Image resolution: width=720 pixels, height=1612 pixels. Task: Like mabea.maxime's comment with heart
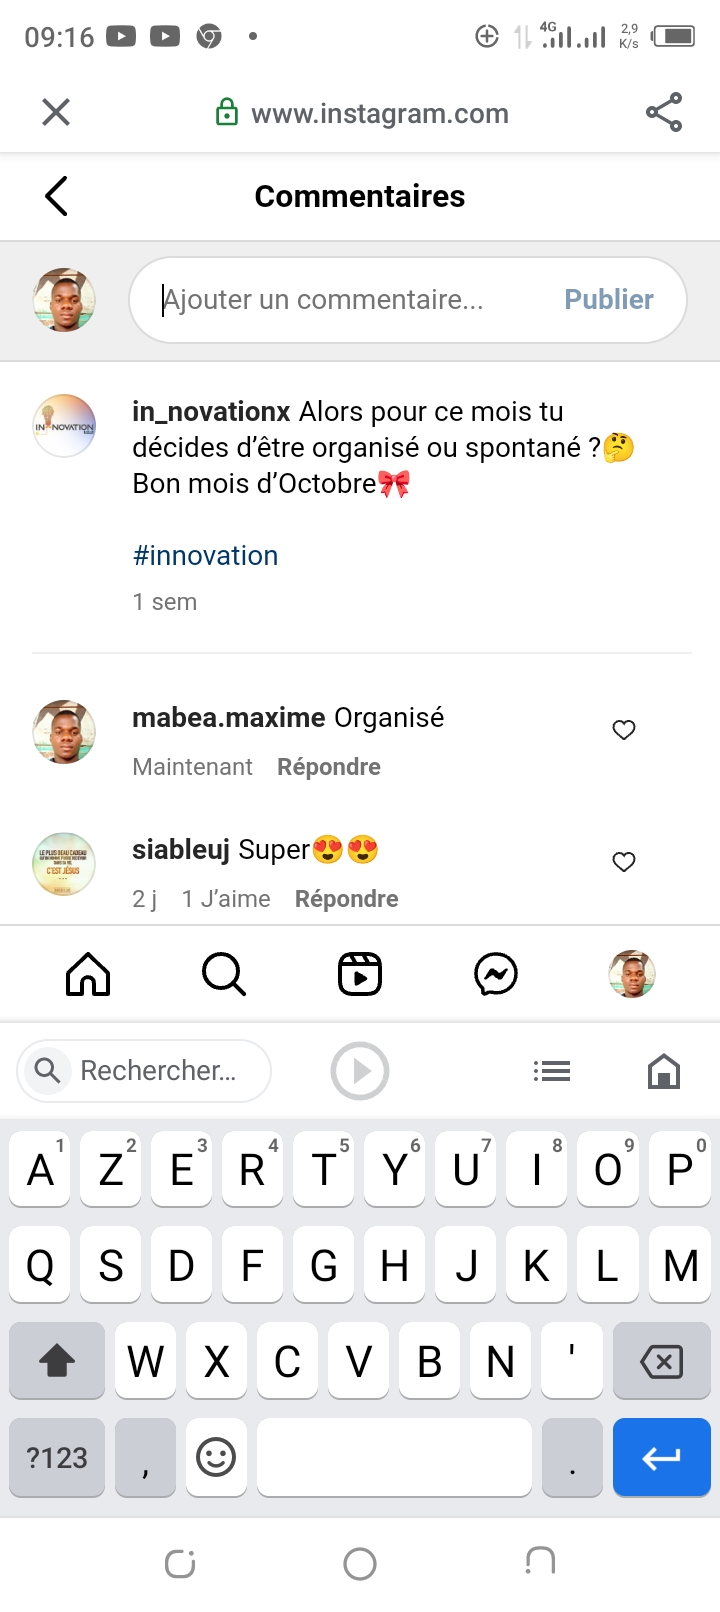(624, 730)
